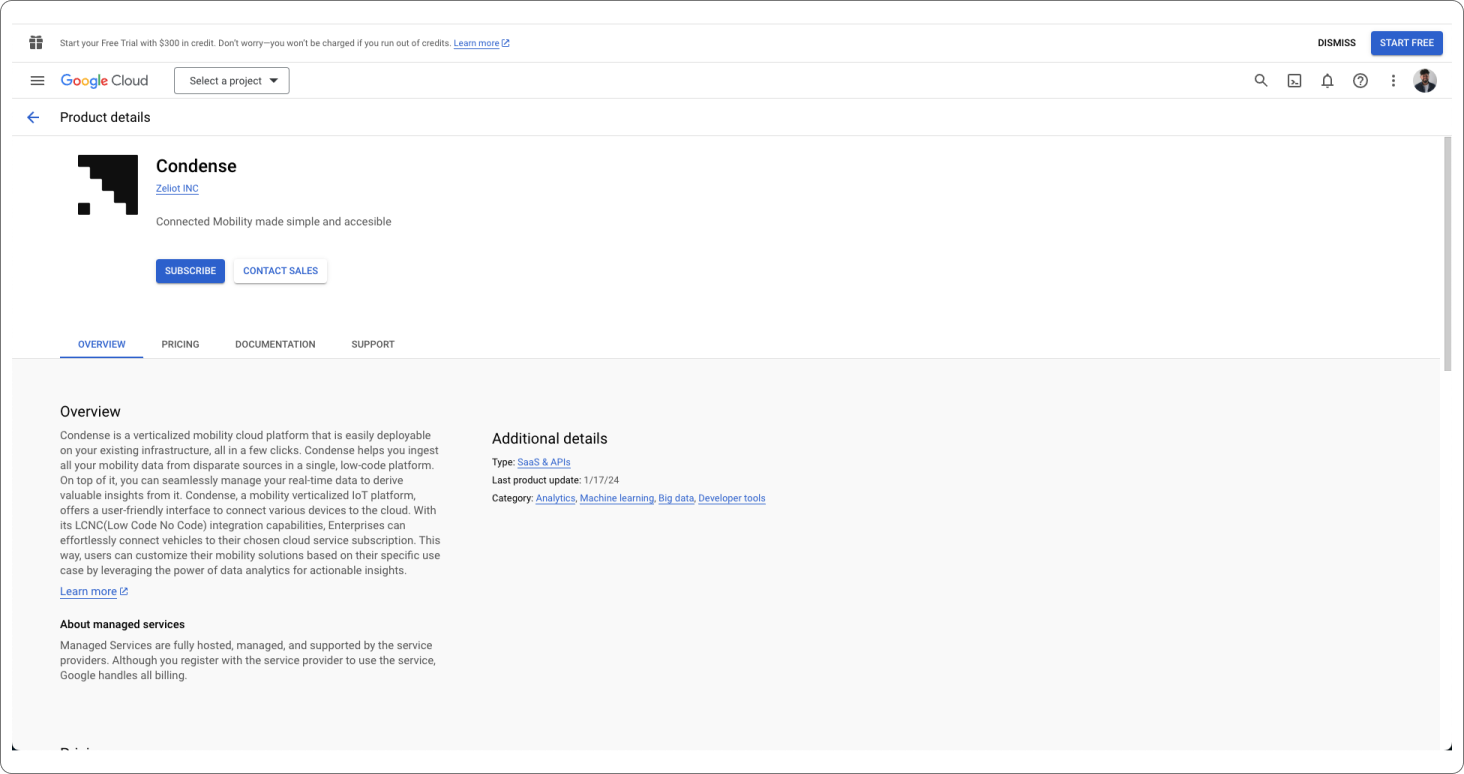The height and width of the screenshot is (774, 1464).
Task: Dismiss the free trial banner
Action: (x=1336, y=43)
